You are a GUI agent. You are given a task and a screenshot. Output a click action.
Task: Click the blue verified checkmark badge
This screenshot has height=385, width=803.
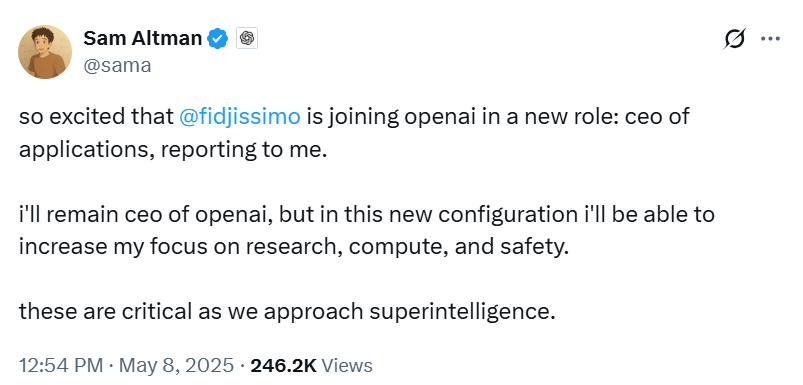[x=218, y=38]
